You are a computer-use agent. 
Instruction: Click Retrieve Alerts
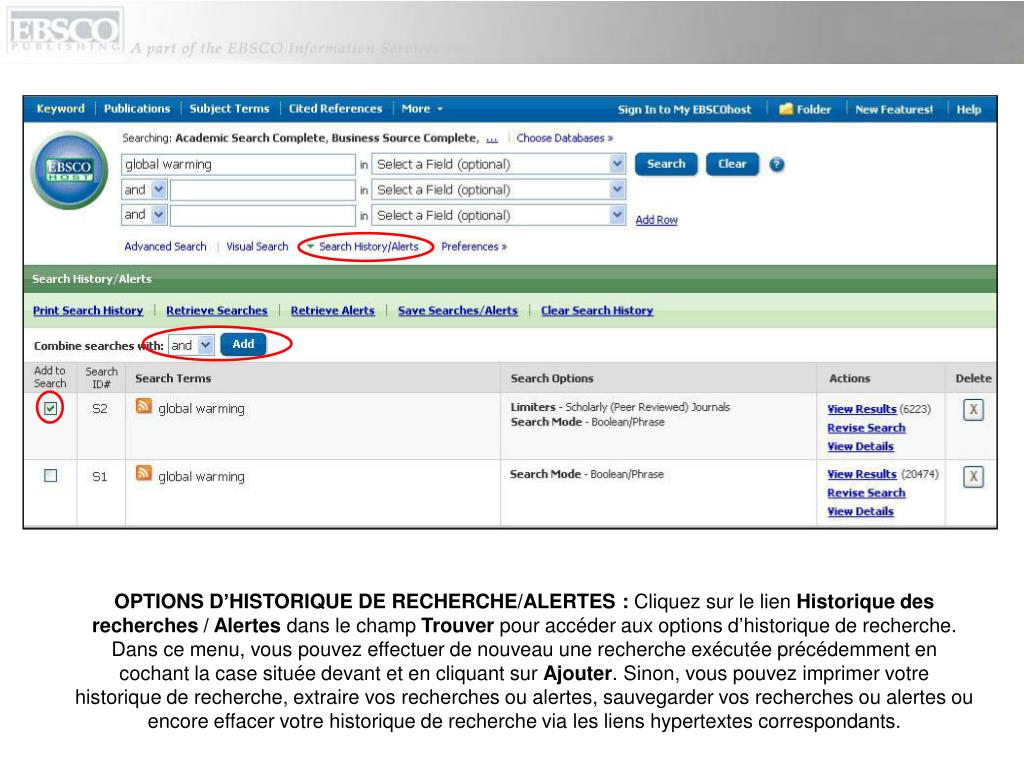pos(333,311)
